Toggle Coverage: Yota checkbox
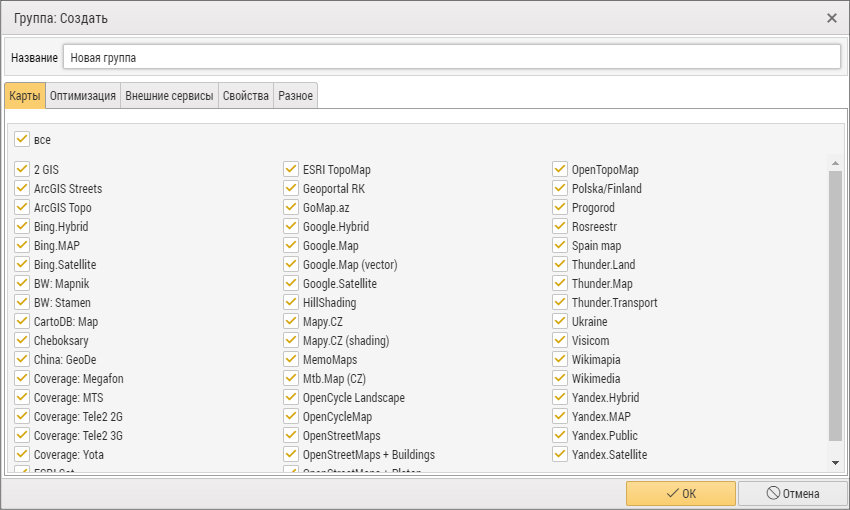The height and width of the screenshot is (510, 850). [x=22, y=454]
